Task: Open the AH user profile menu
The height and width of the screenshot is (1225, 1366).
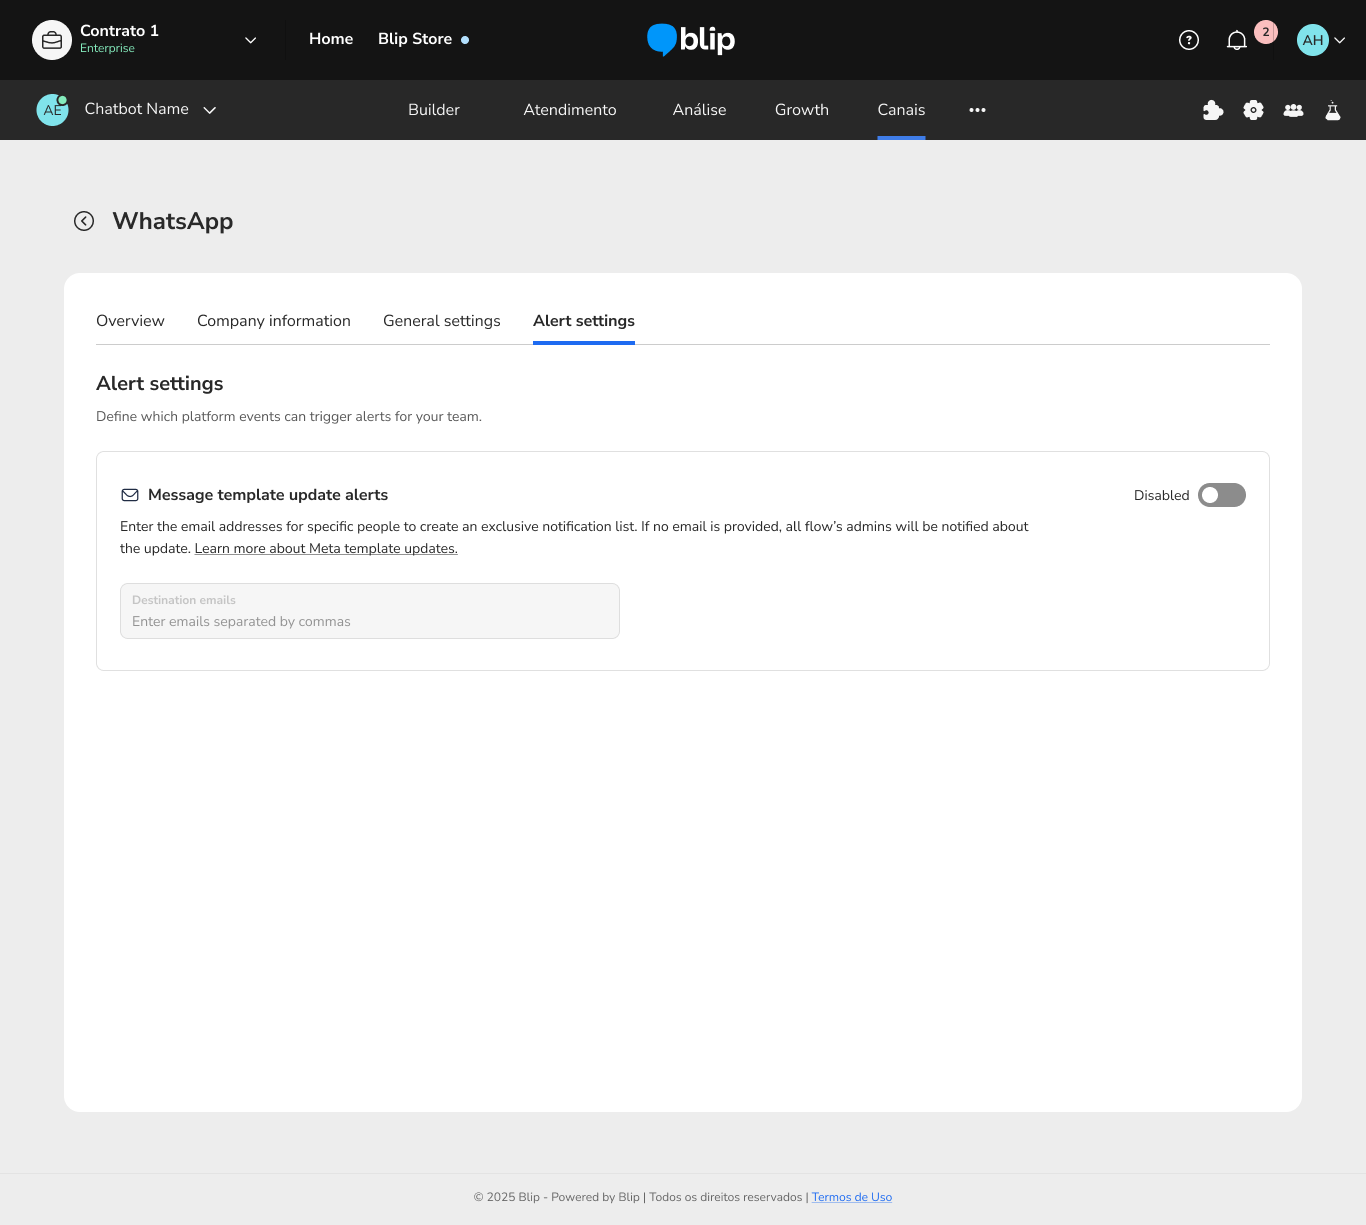Action: tap(1320, 40)
